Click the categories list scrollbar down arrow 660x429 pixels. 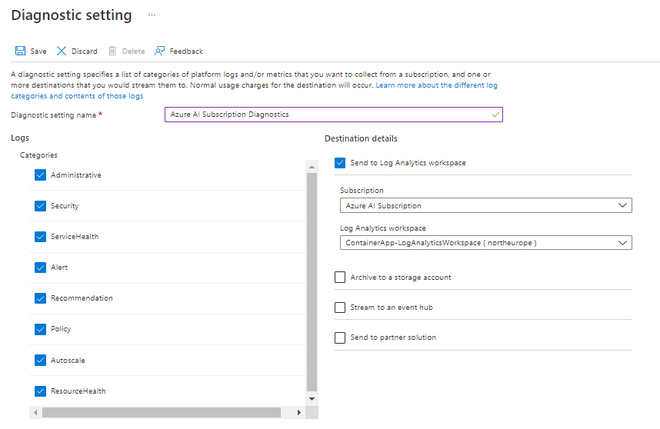point(311,398)
